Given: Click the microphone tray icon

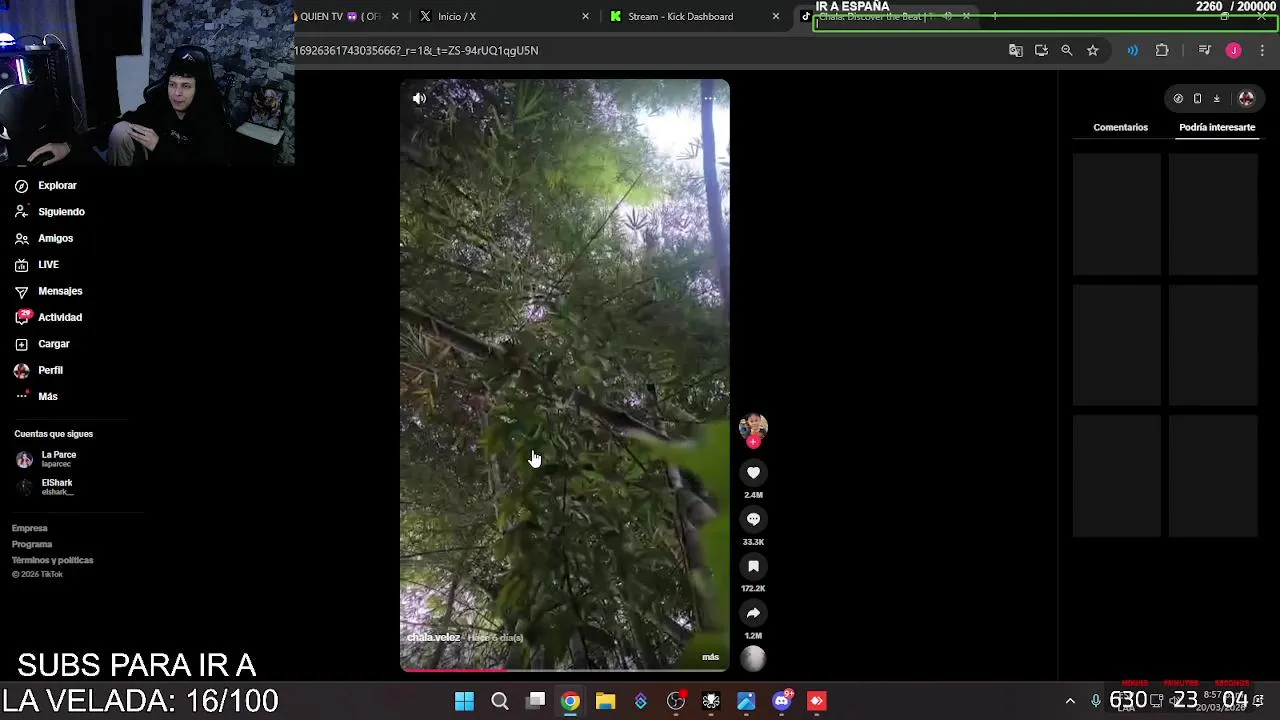Looking at the screenshot, I should (1096, 701).
